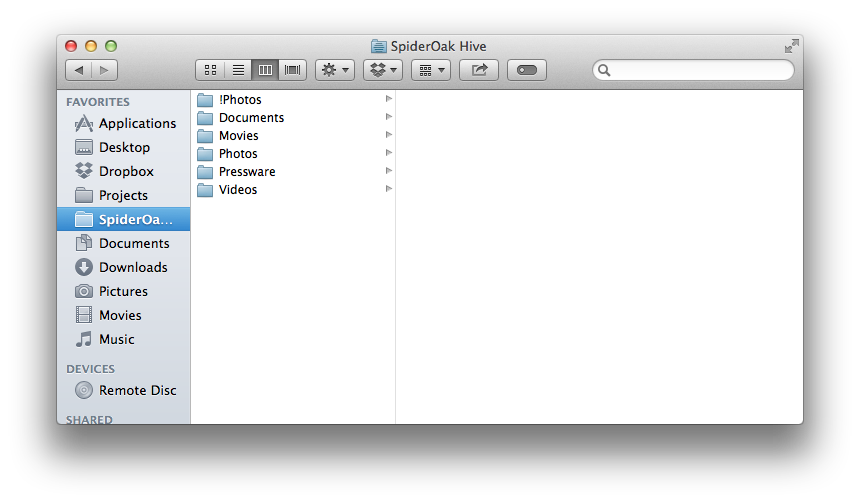
Task: Minimize the window with yellow button
Action: [91, 46]
